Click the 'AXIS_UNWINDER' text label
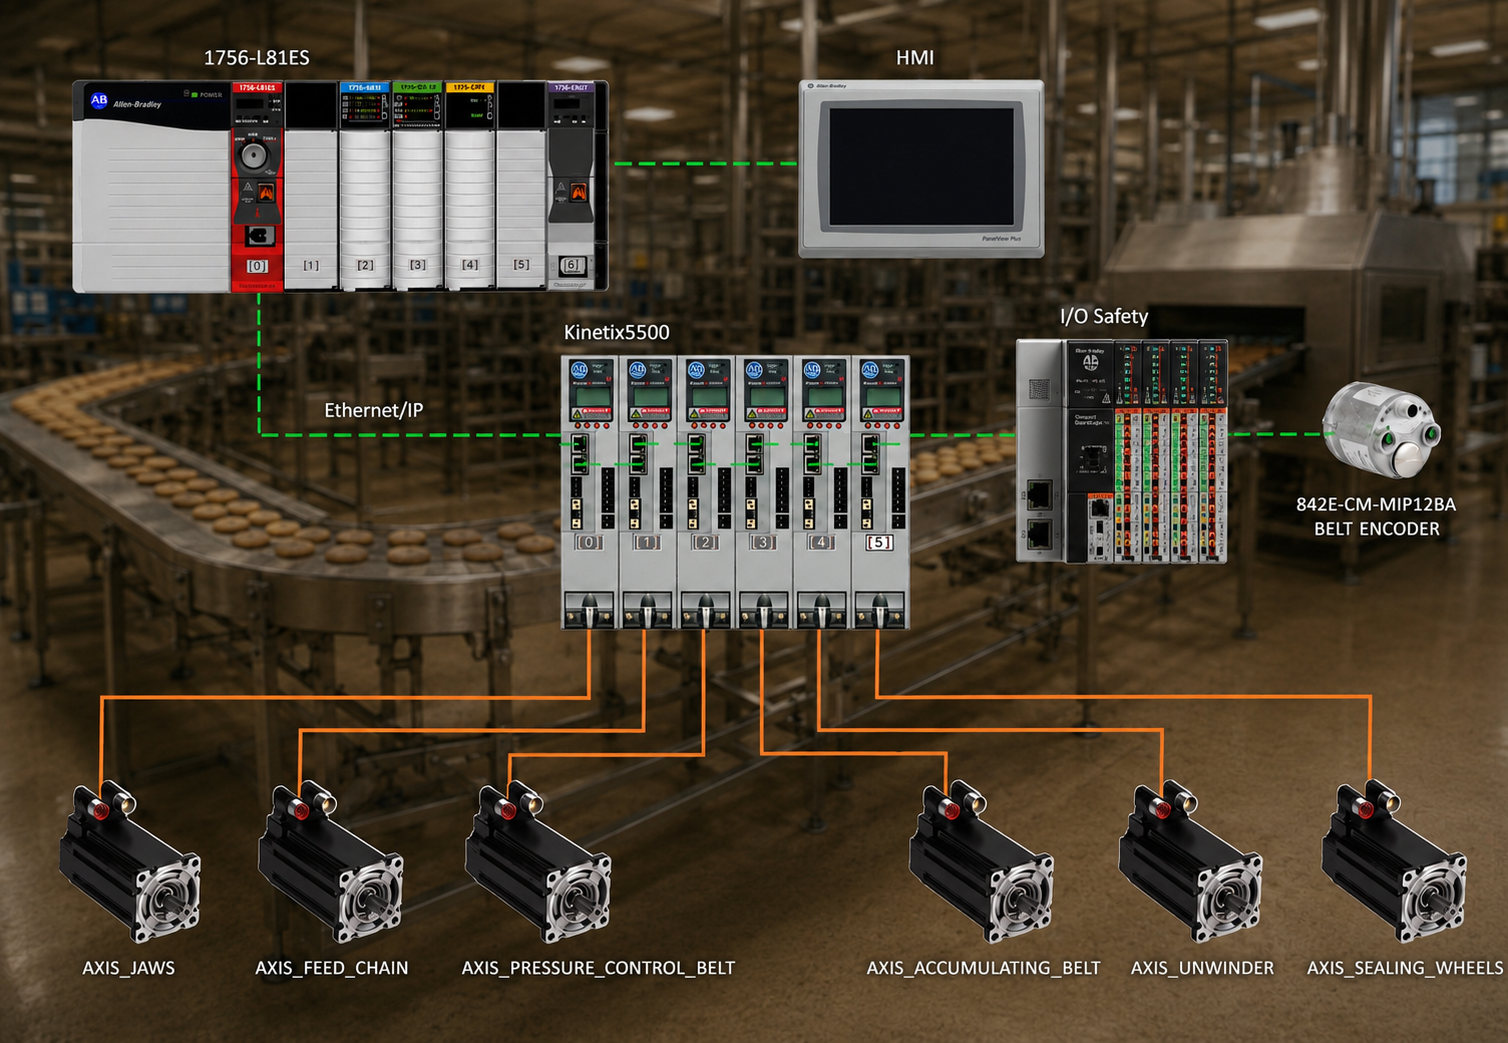This screenshot has height=1043, width=1508. tap(1202, 968)
